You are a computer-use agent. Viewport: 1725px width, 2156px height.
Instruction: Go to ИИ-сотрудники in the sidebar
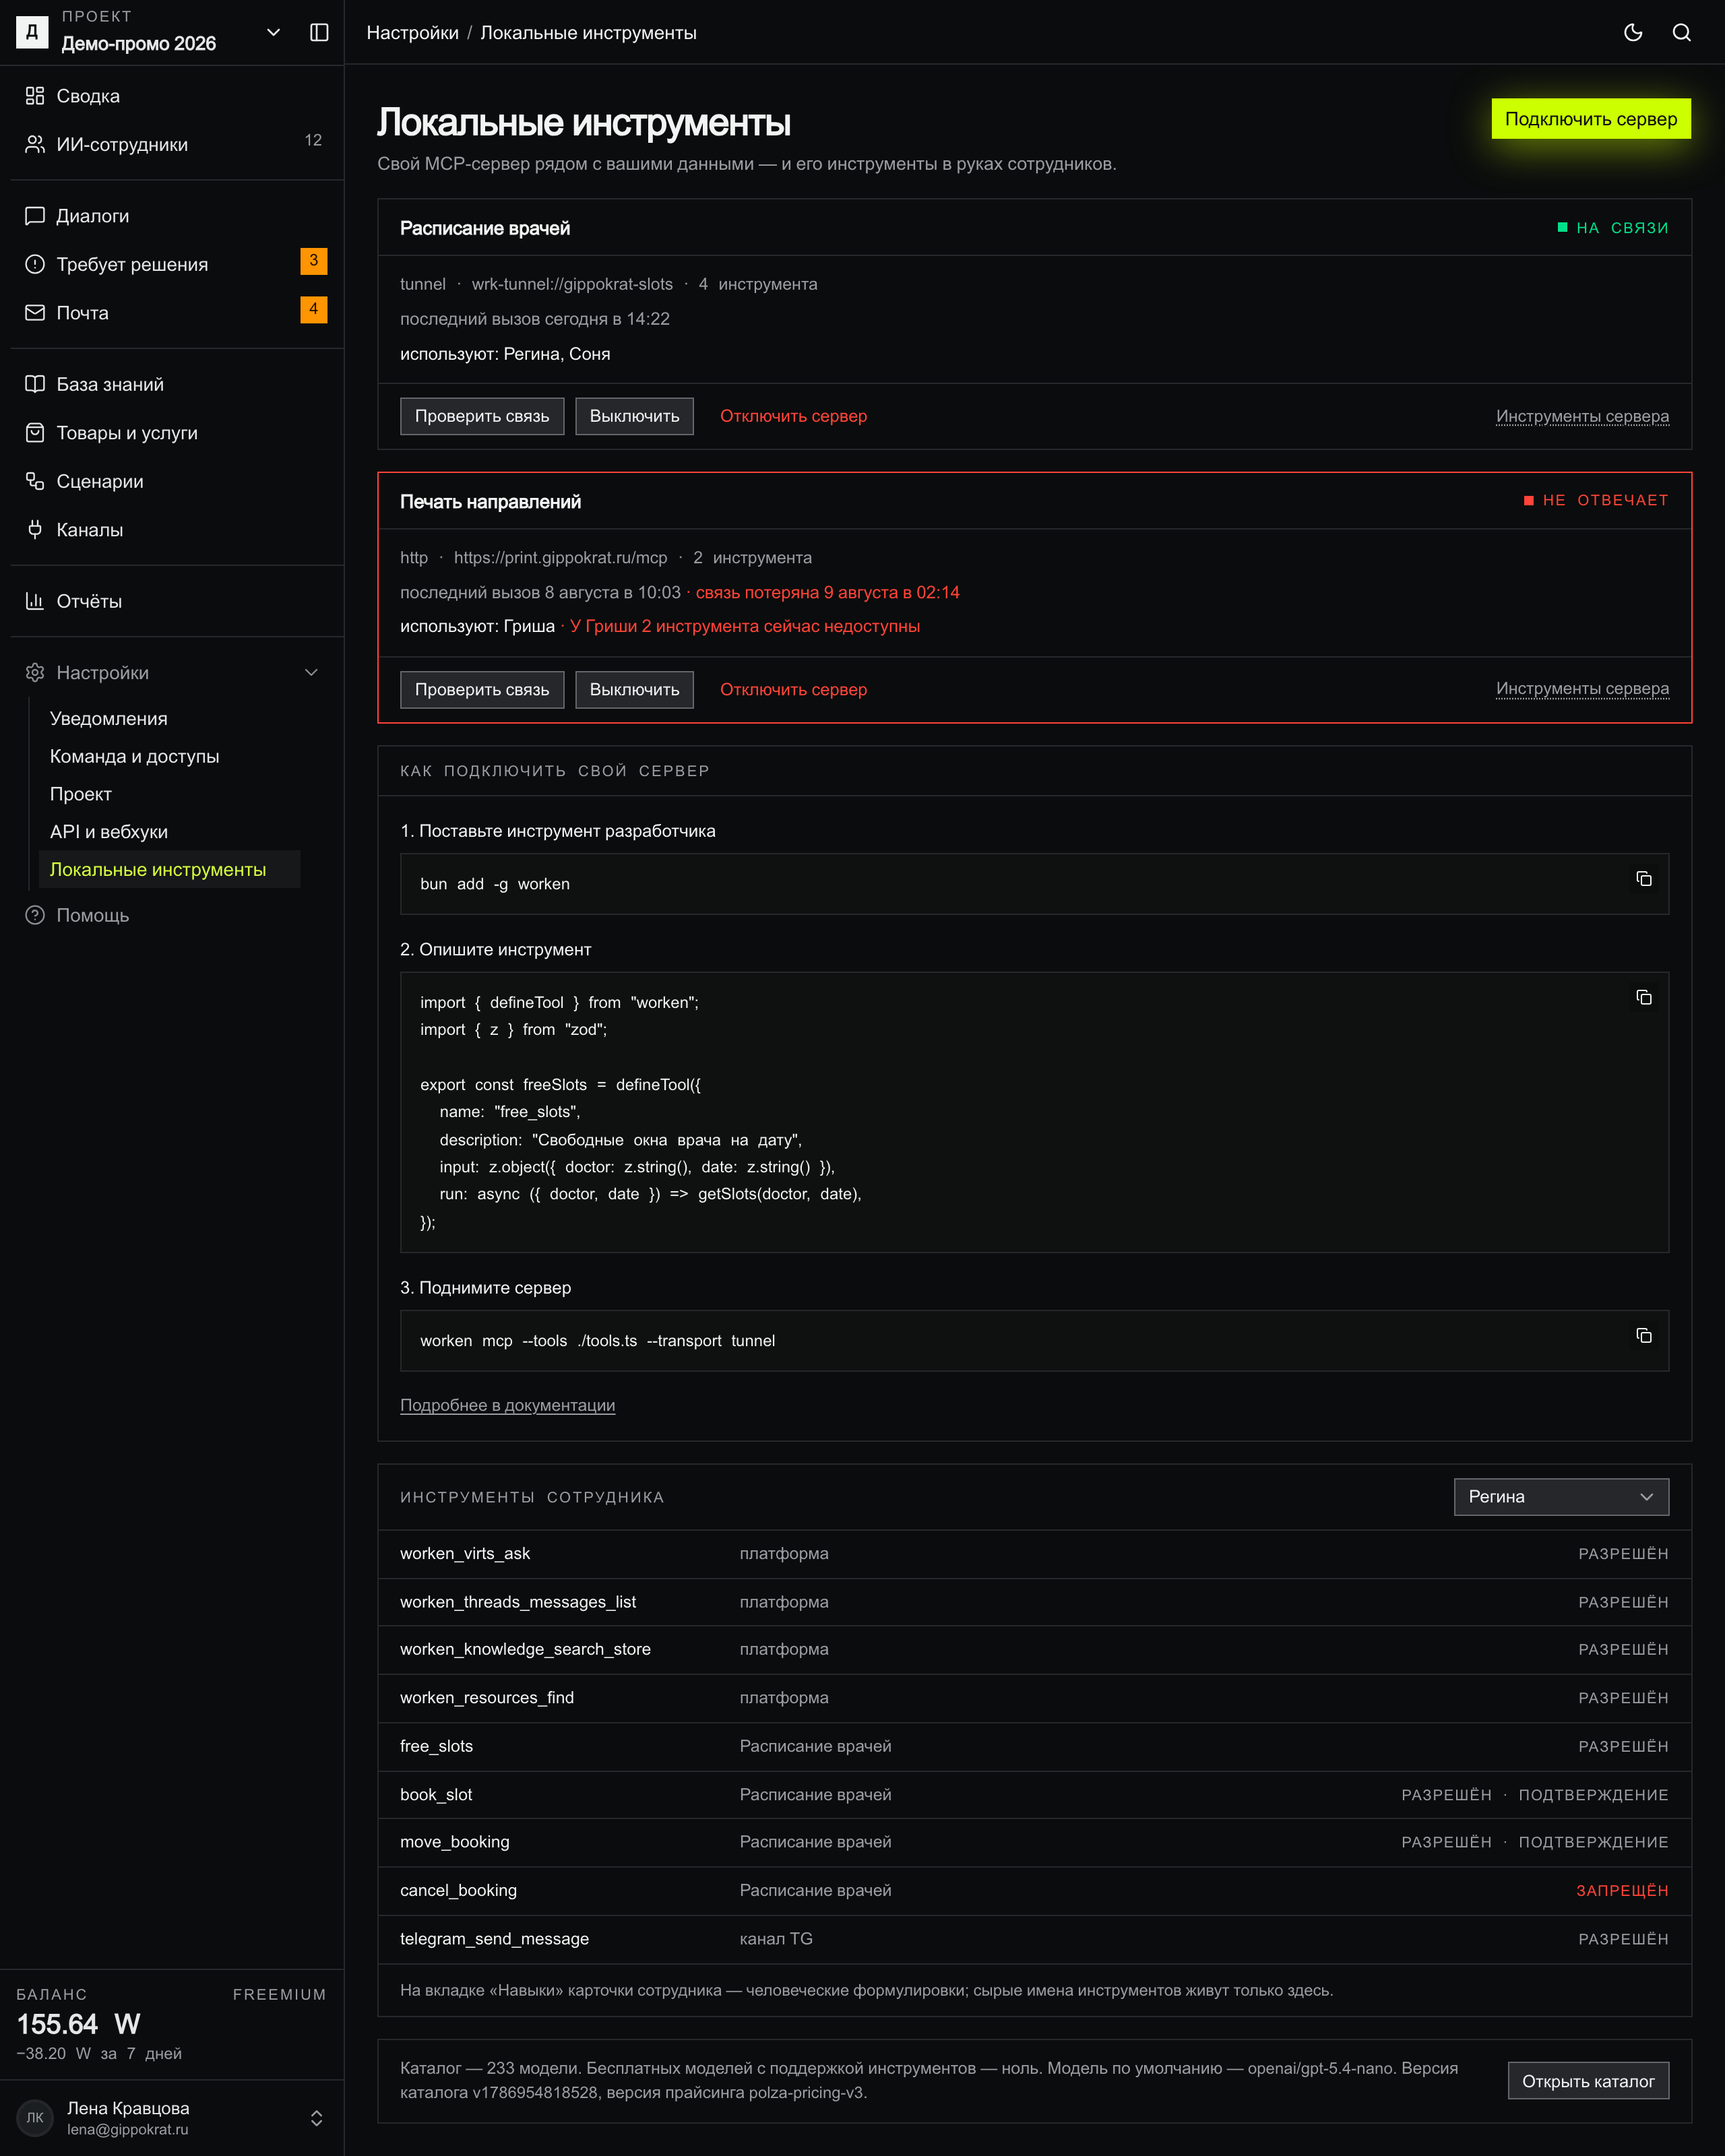[172, 144]
